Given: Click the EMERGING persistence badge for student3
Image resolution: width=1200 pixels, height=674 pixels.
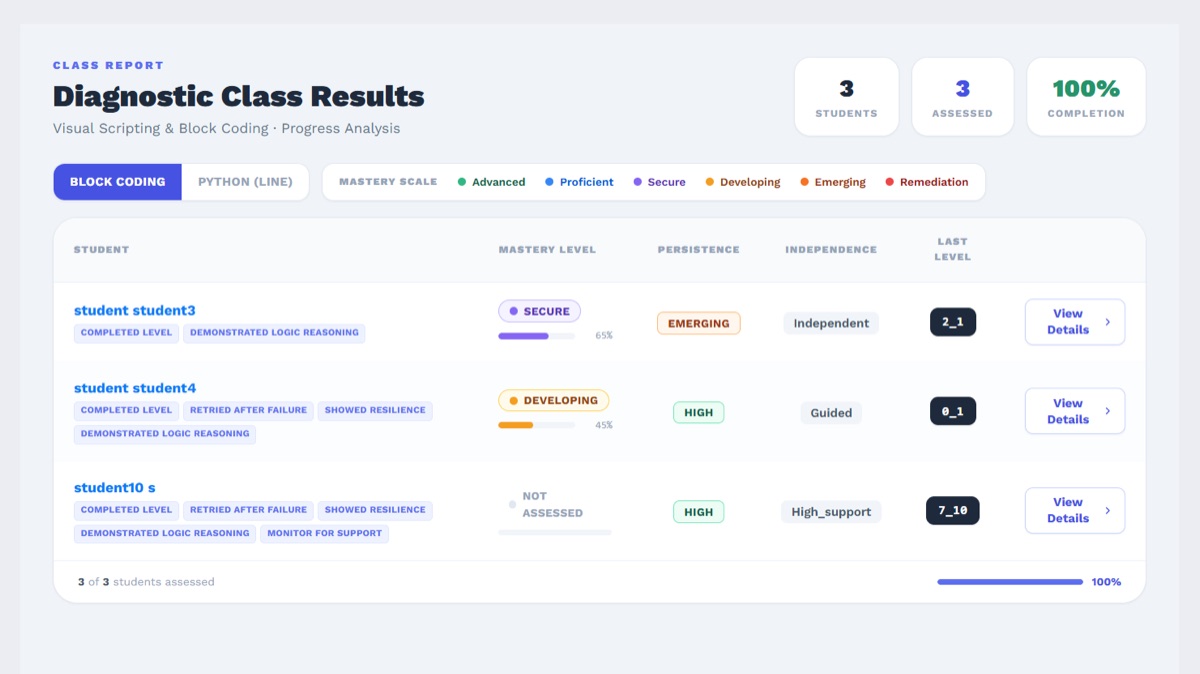Looking at the screenshot, I should point(699,323).
